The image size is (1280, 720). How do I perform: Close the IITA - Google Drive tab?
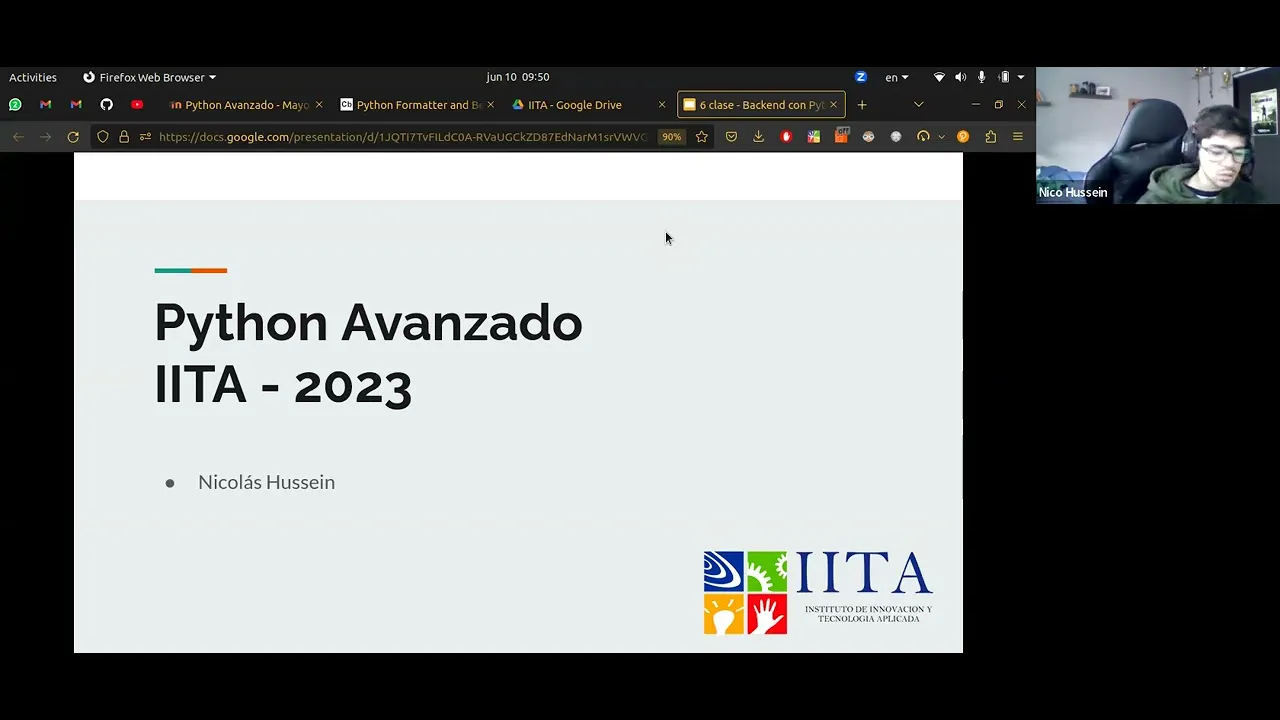(661, 105)
